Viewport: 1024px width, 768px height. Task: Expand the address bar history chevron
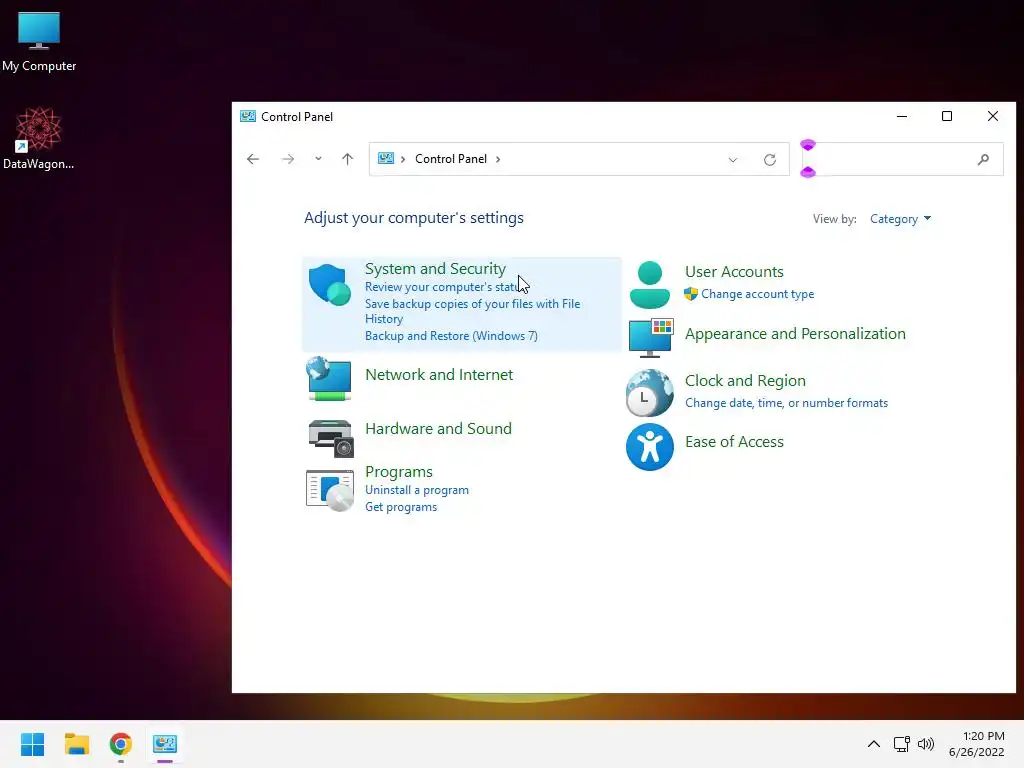(x=733, y=159)
